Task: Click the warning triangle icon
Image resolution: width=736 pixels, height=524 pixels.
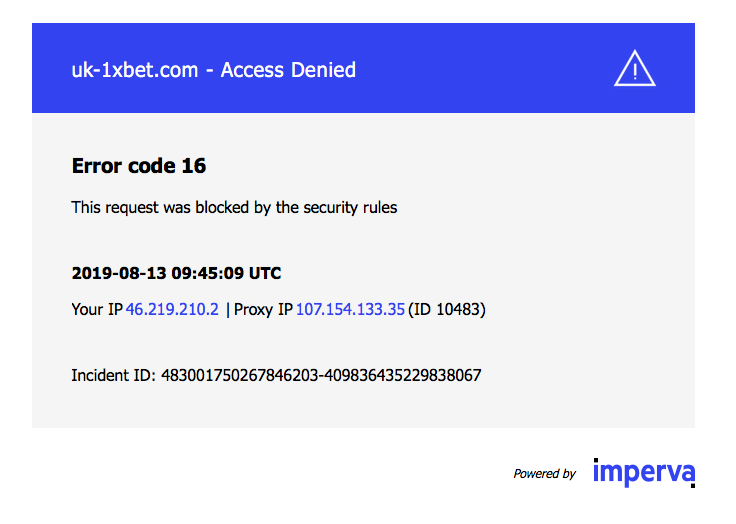Action: tap(635, 69)
